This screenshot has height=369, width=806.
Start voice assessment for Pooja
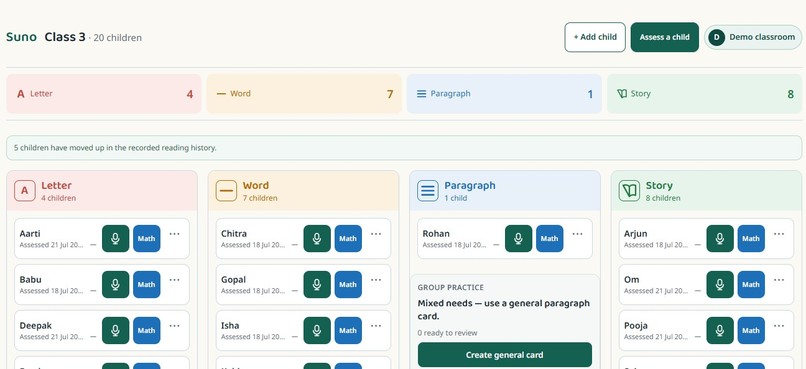720,330
